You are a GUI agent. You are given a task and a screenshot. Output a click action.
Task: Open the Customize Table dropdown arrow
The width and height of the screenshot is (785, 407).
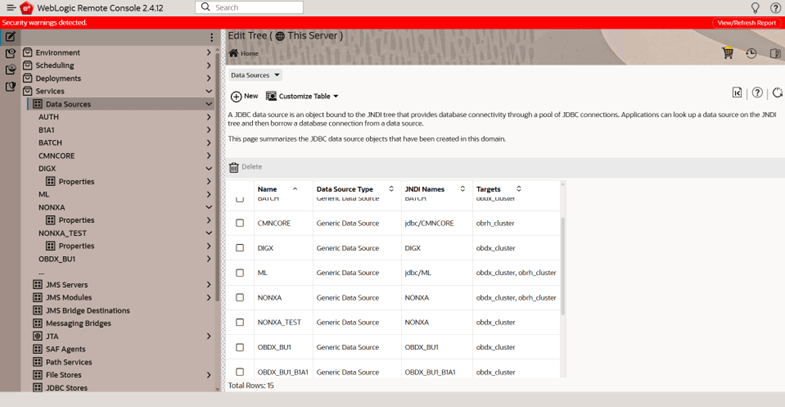(x=336, y=96)
